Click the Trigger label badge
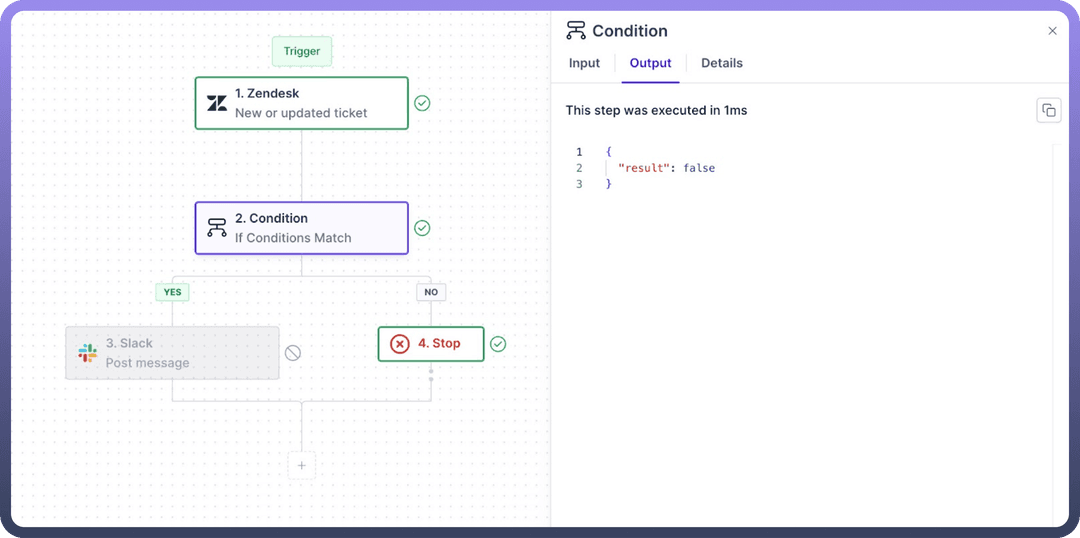Screen dimensions: 1080x538 [x=302, y=51]
